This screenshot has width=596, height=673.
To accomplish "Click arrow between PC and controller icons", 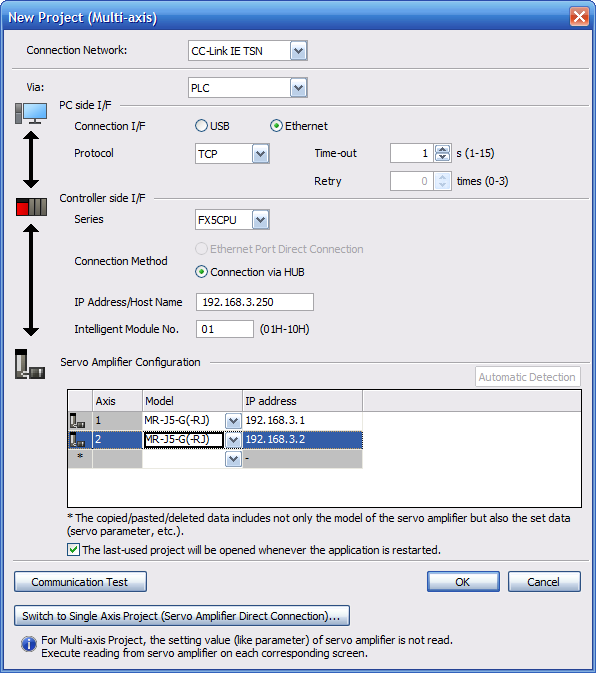I will click(x=31, y=160).
